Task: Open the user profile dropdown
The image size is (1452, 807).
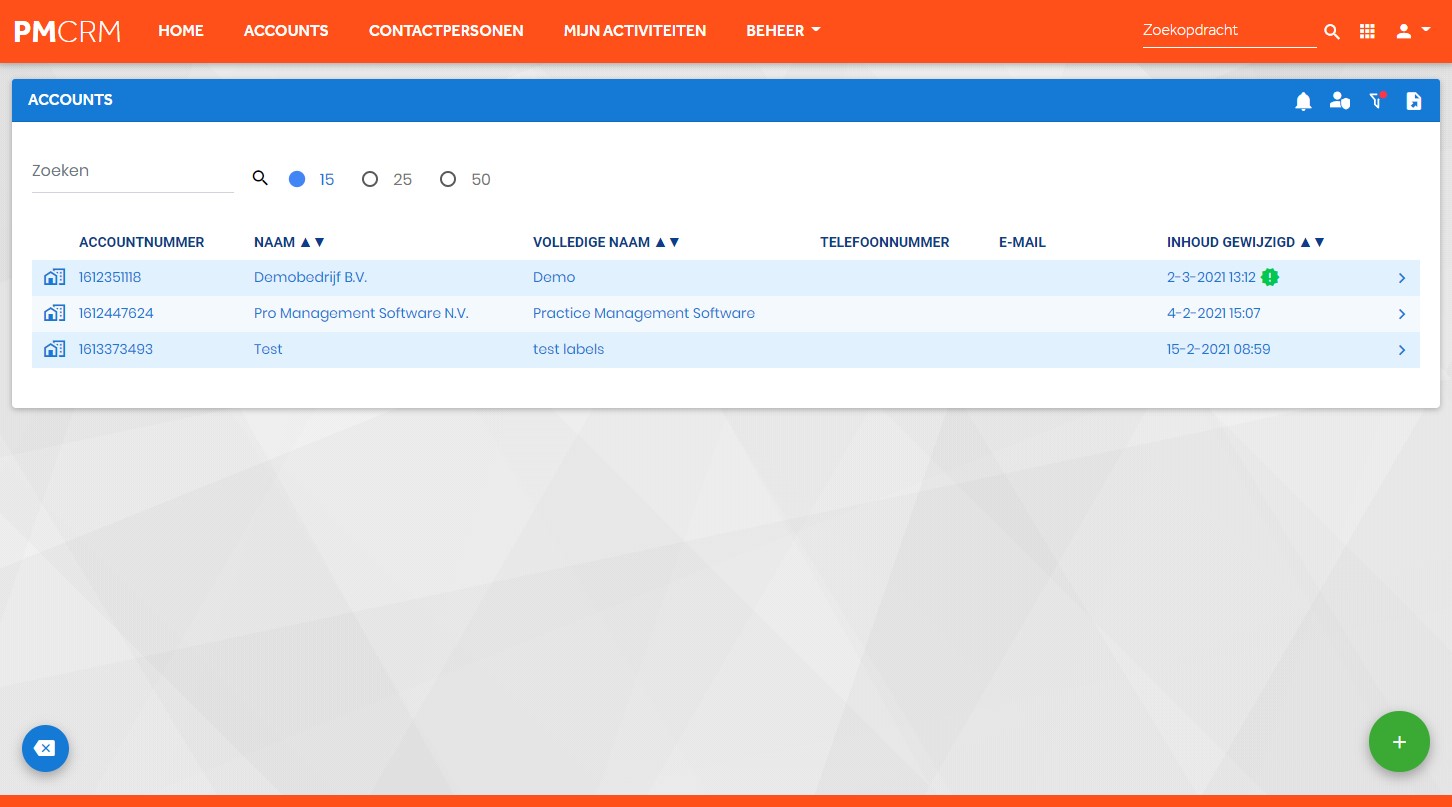Action: [1413, 31]
